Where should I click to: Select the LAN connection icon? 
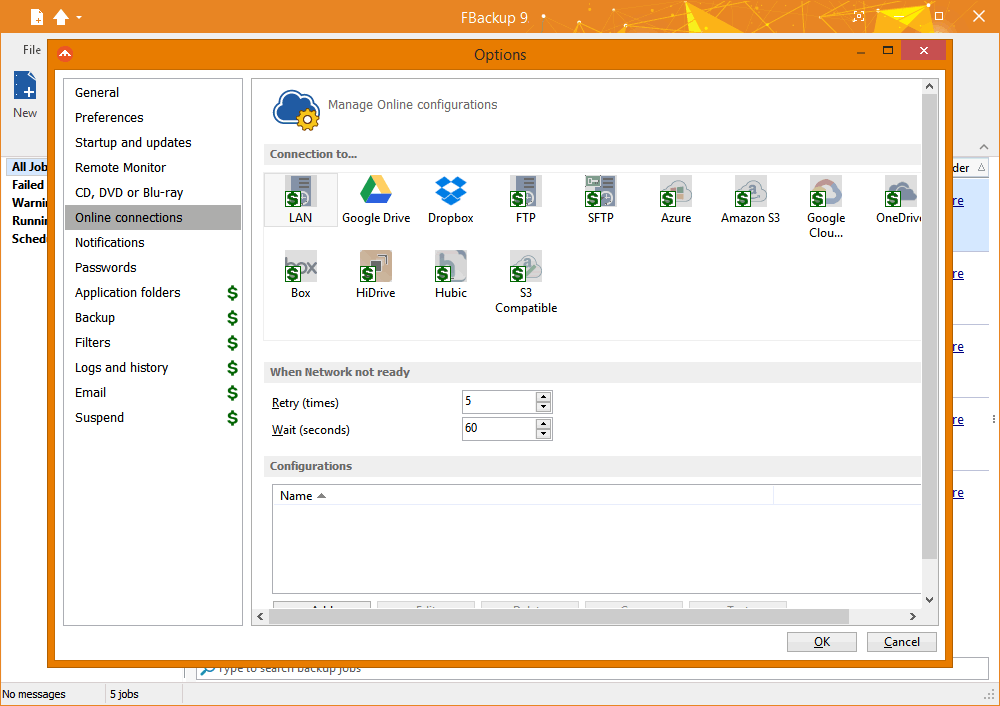300,200
